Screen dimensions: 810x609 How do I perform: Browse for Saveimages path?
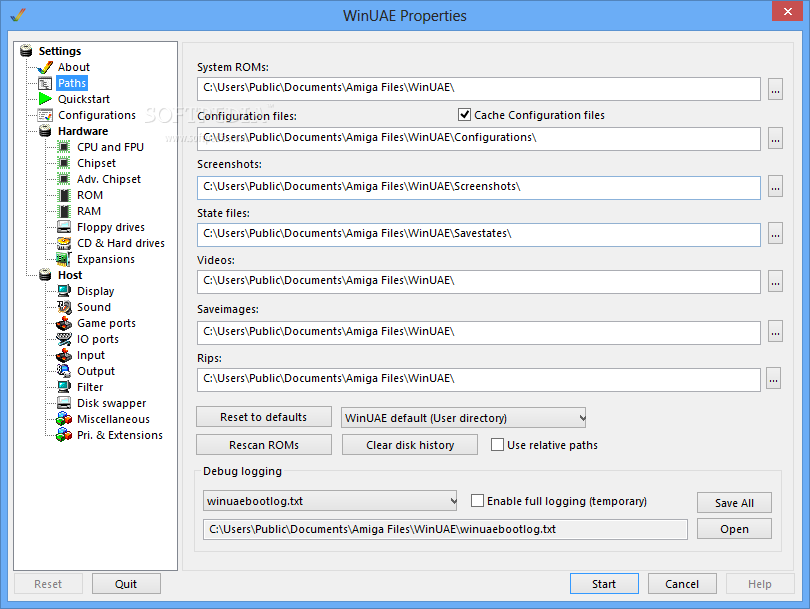(775, 332)
